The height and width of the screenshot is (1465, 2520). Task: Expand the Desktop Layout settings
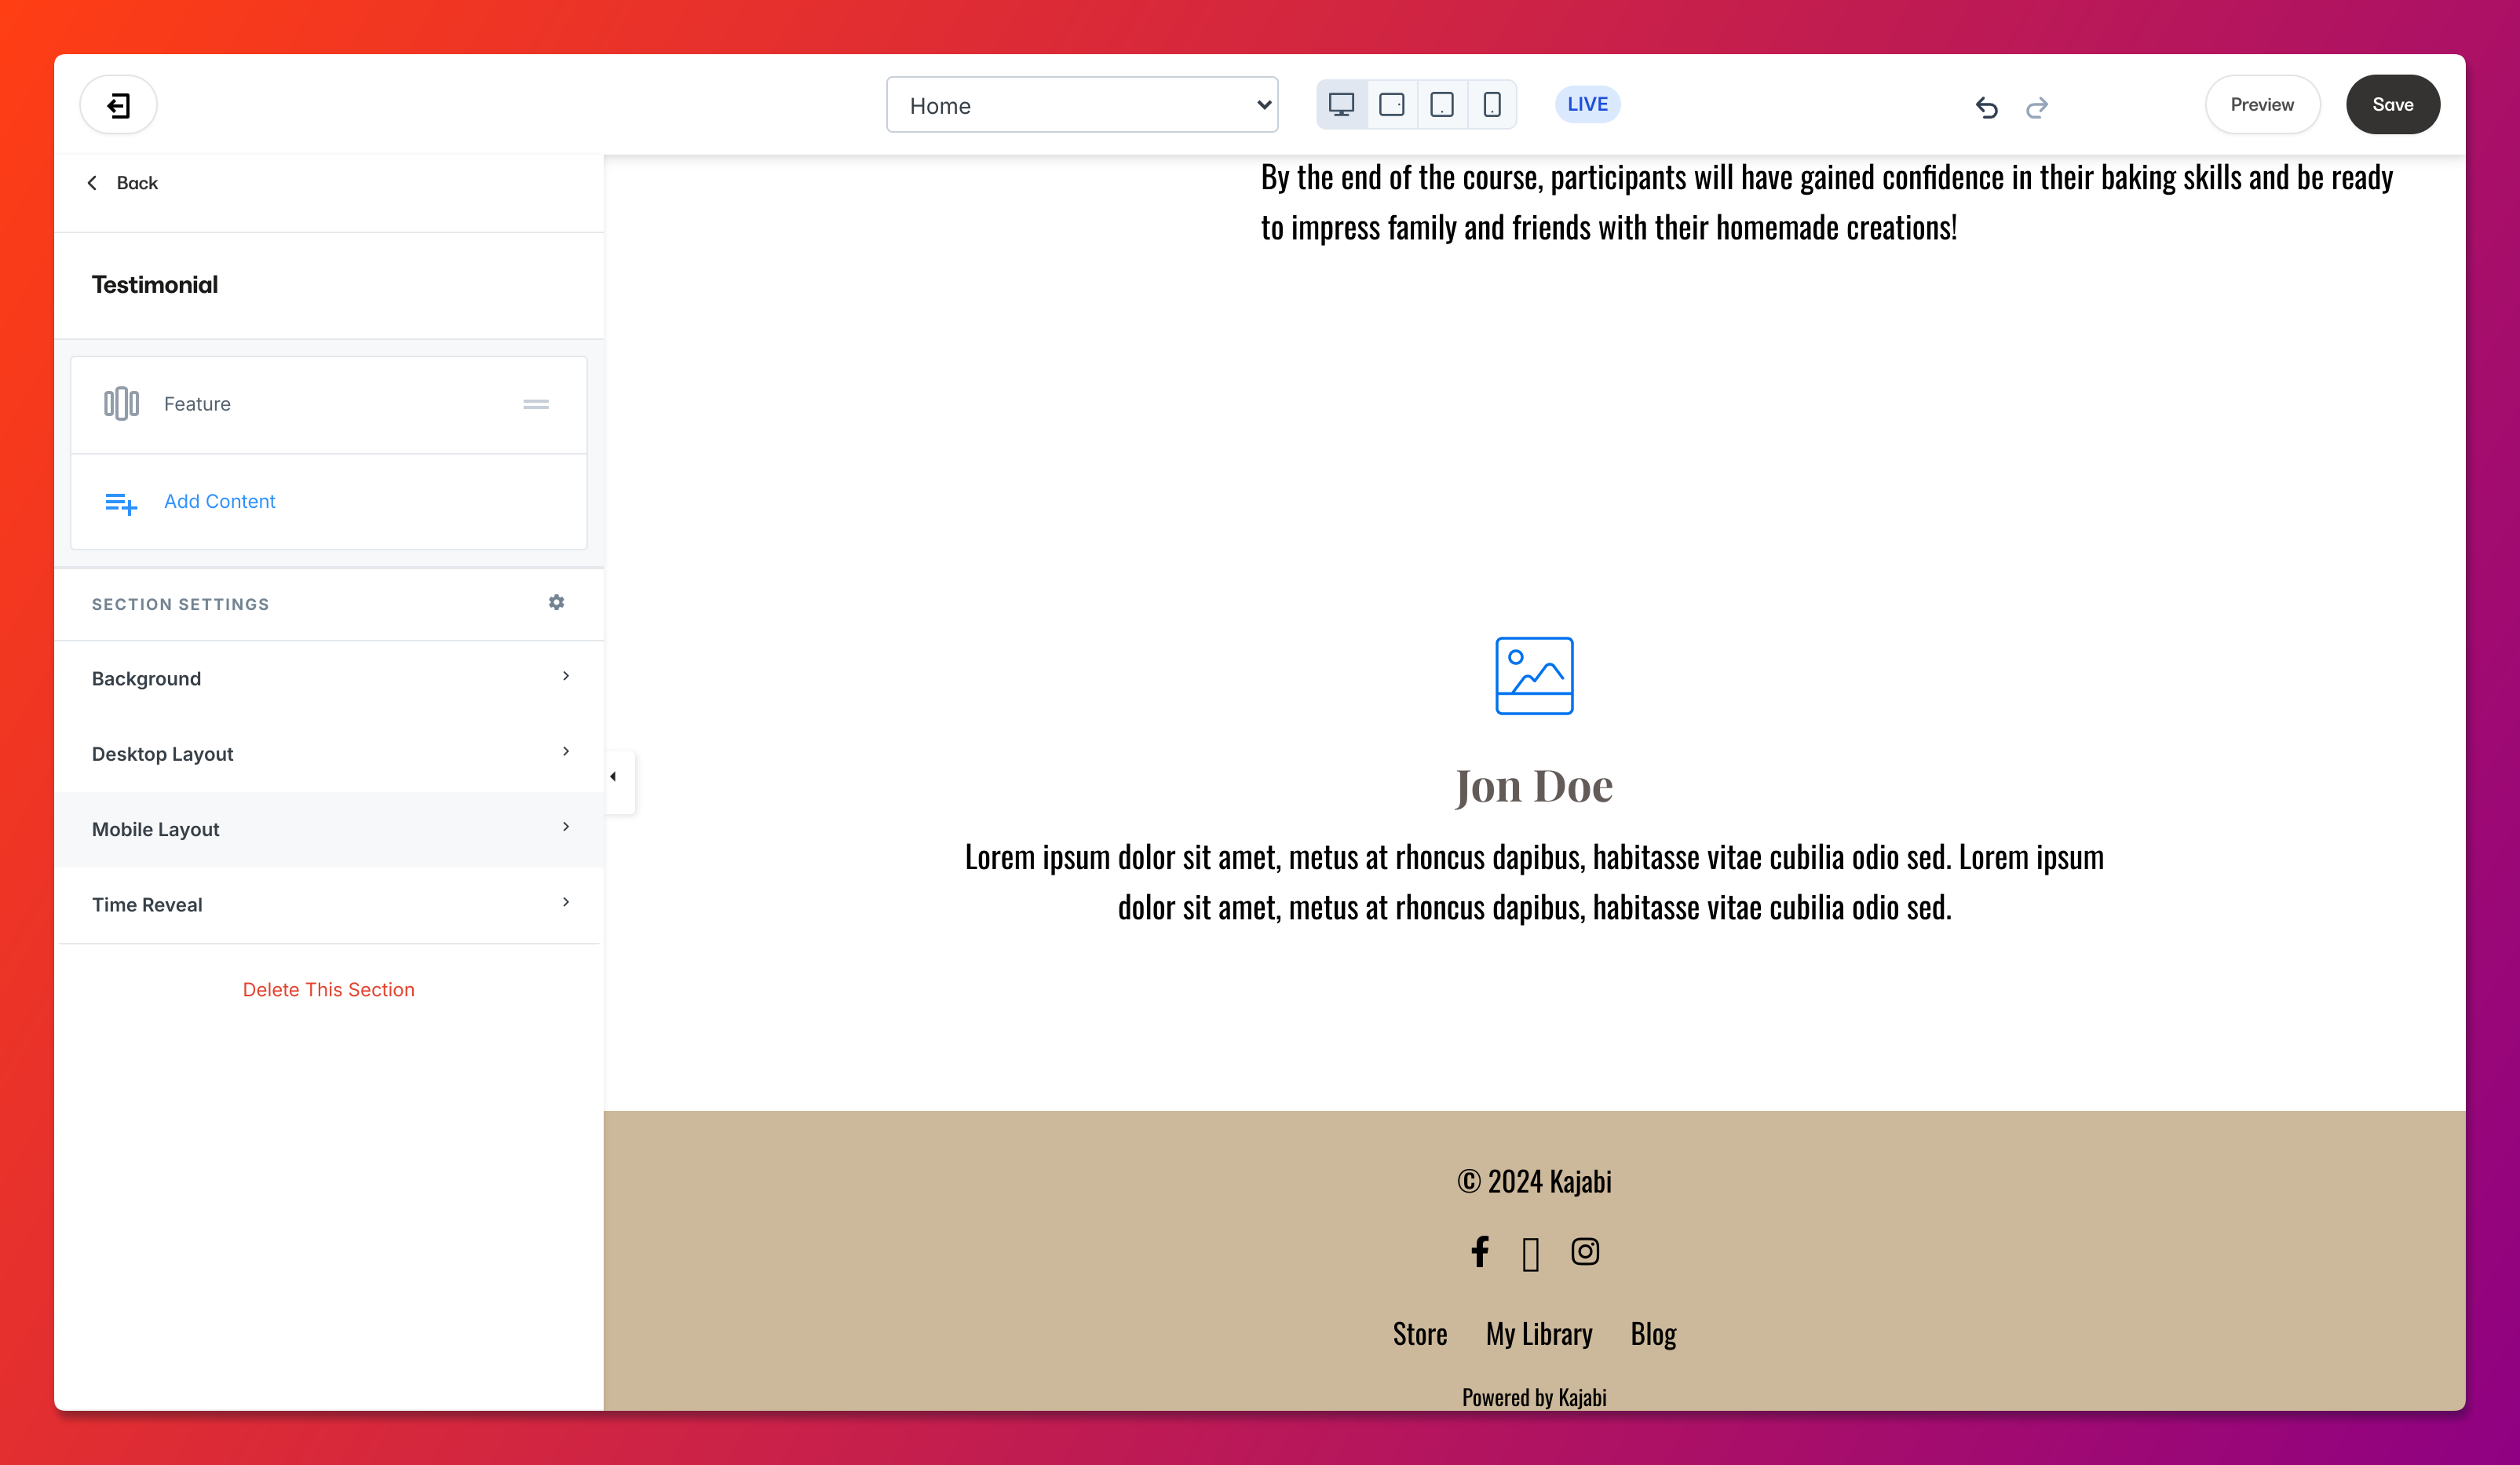point(328,754)
